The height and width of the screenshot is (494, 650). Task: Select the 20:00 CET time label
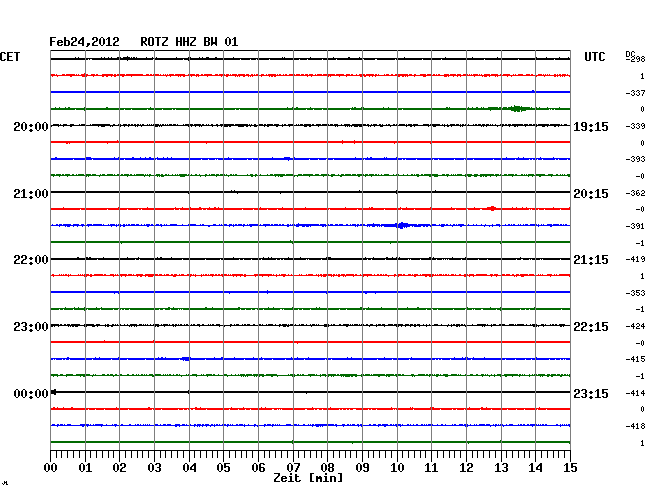coord(31,126)
